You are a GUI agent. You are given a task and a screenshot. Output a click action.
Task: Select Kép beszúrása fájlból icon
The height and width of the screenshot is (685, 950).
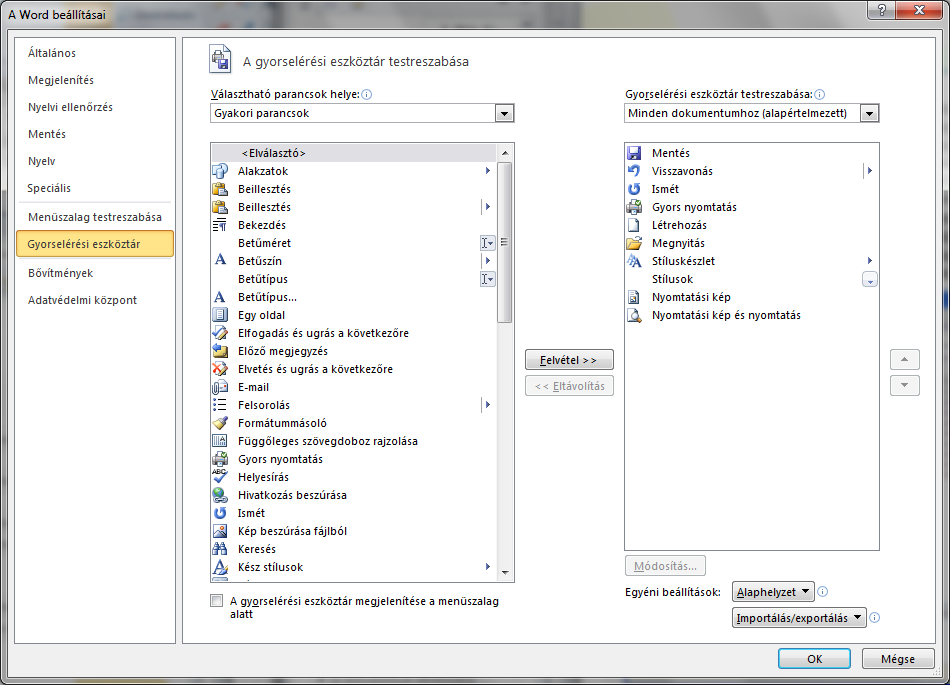coord(220,531)
